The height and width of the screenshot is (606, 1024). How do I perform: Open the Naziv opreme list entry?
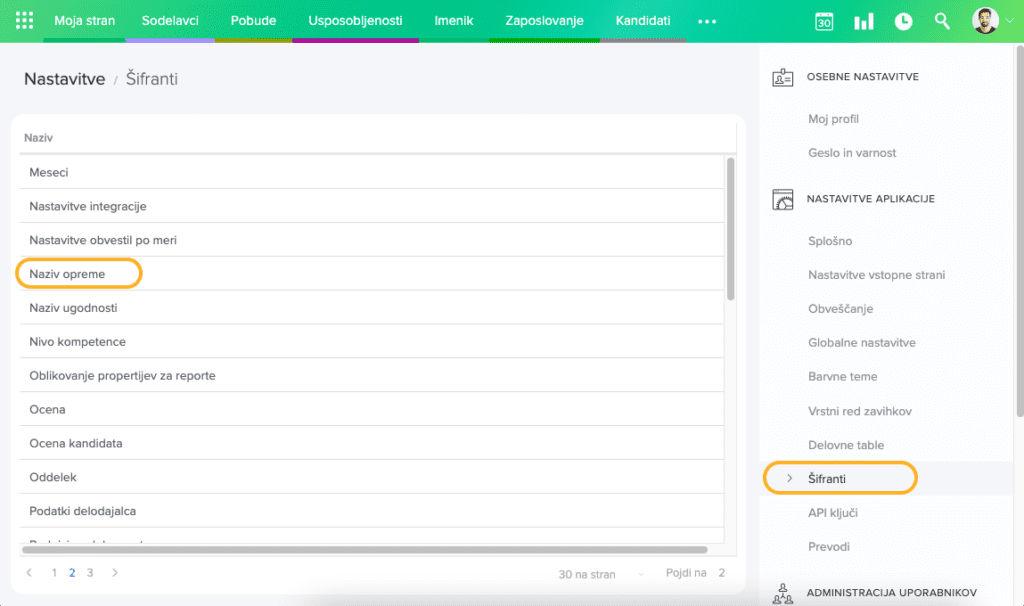(x=68, y=274)
